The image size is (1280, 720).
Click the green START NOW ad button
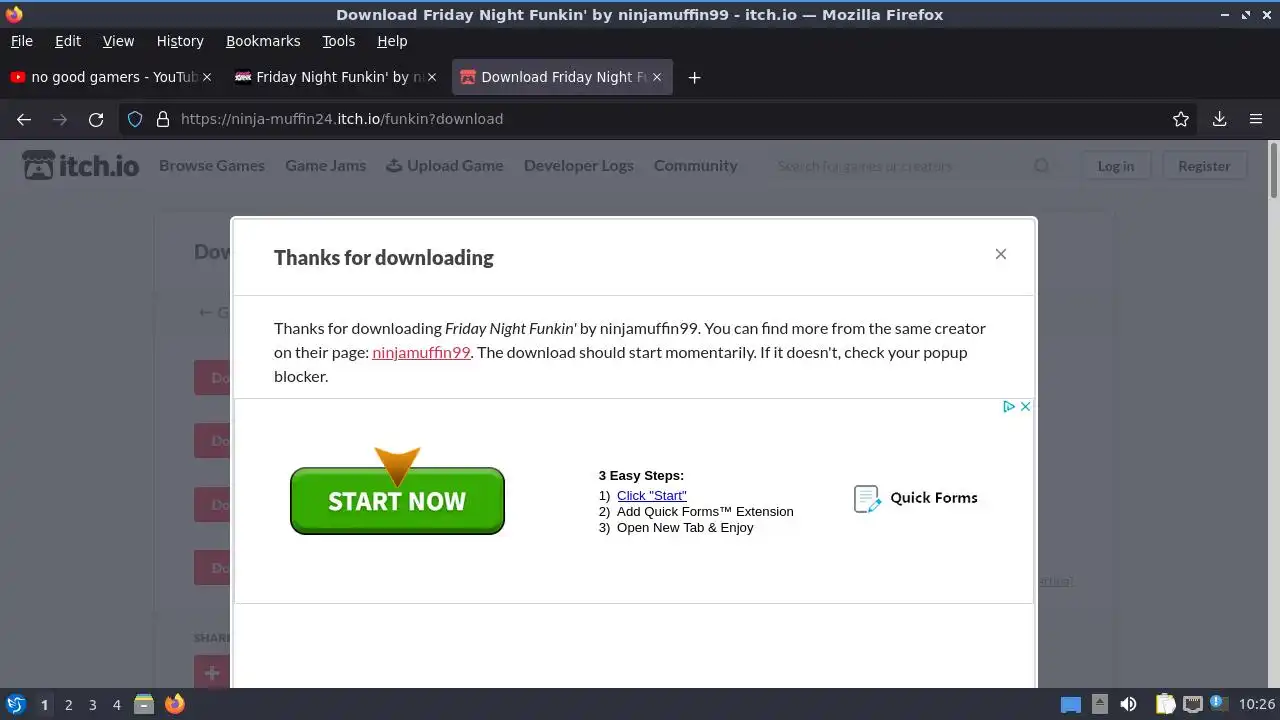pos(397,501)
